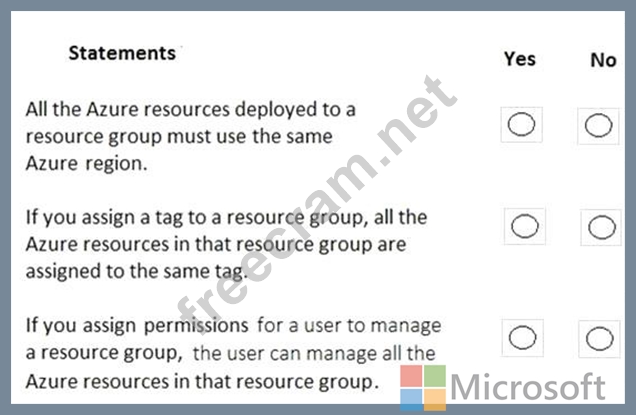This screenshot has width=636, height=415.
Task: Click the Yes column header
Action: (x=520, y=59)
